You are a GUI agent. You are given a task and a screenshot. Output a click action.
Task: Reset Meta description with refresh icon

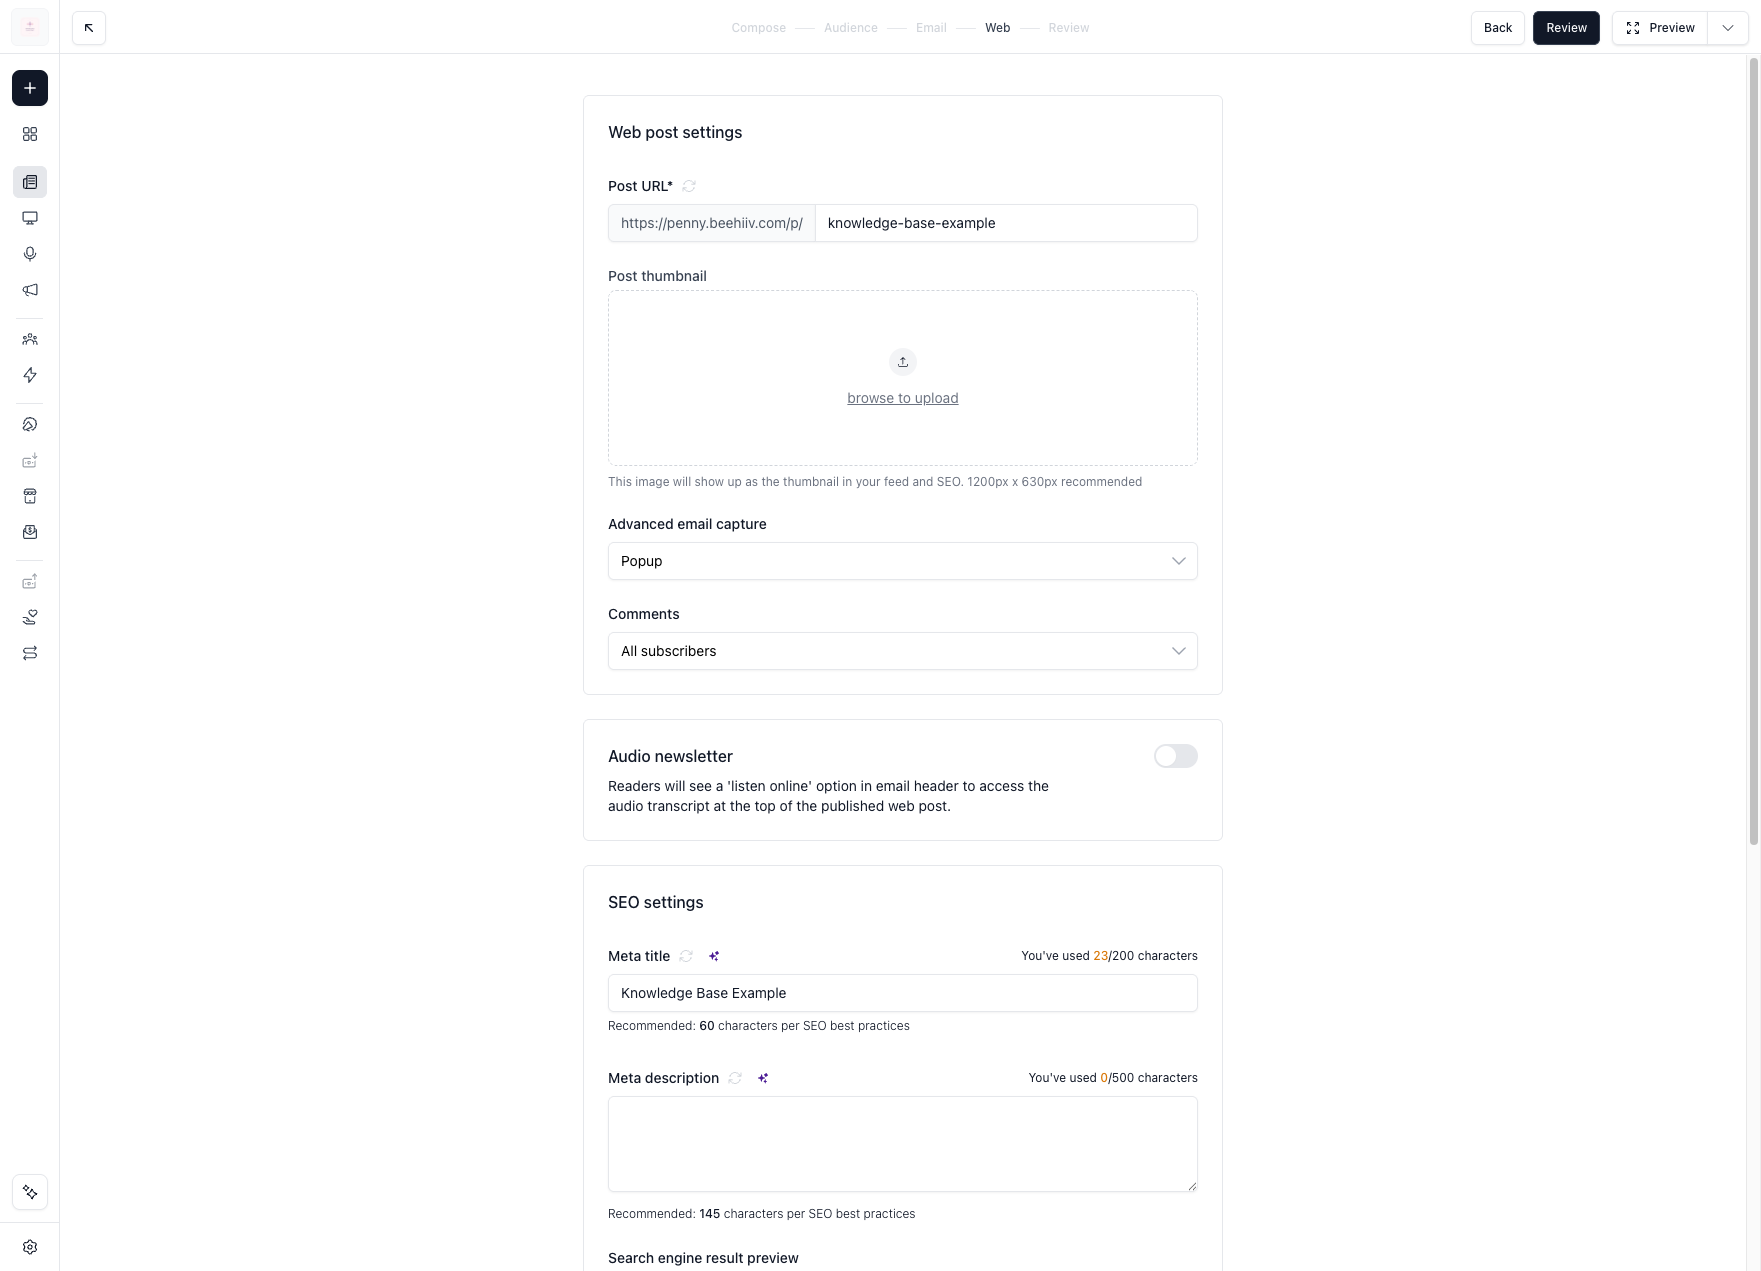coord(735,1078)
